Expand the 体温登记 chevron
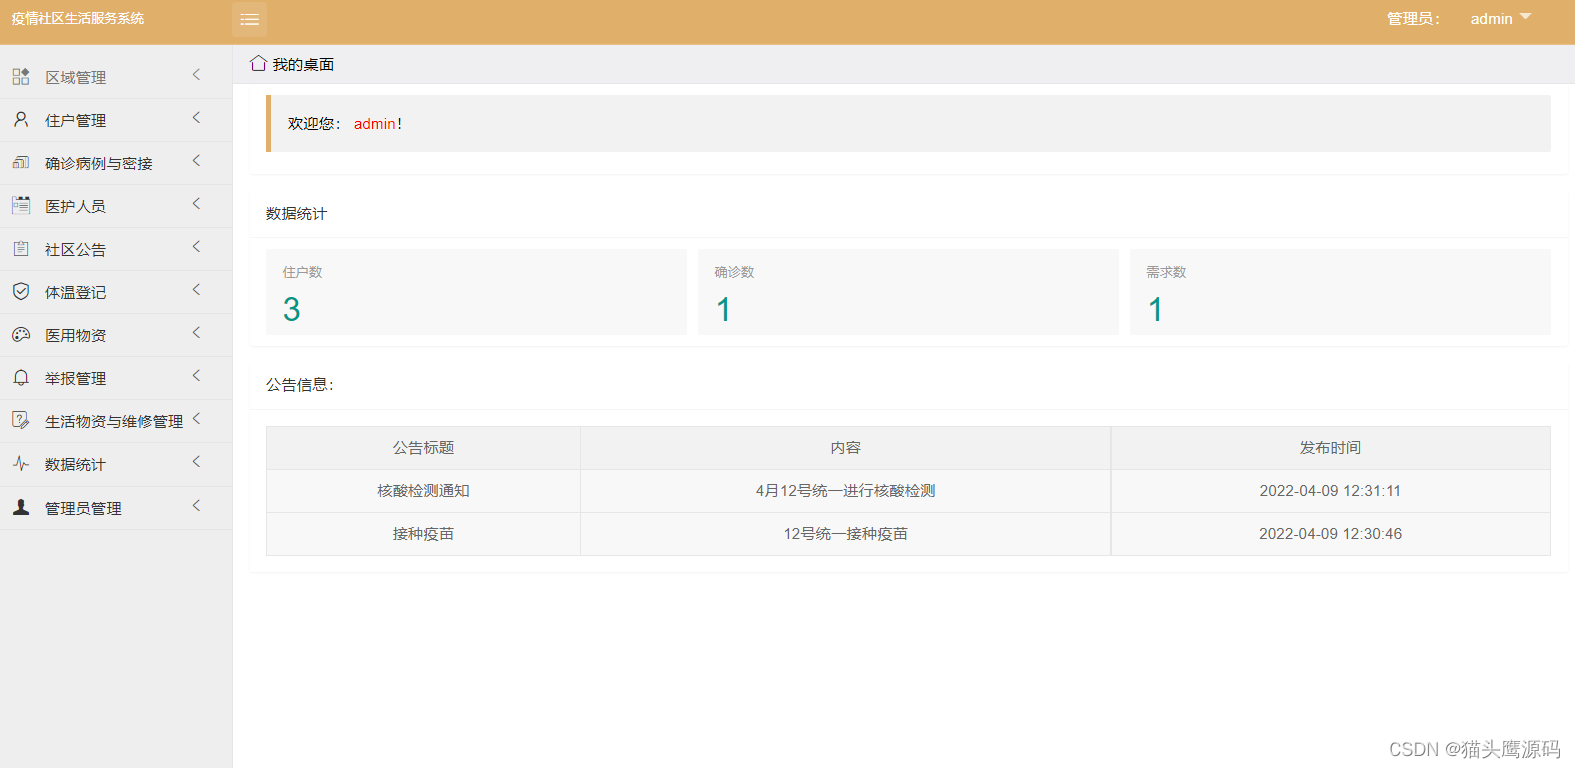 pos(196,290)
